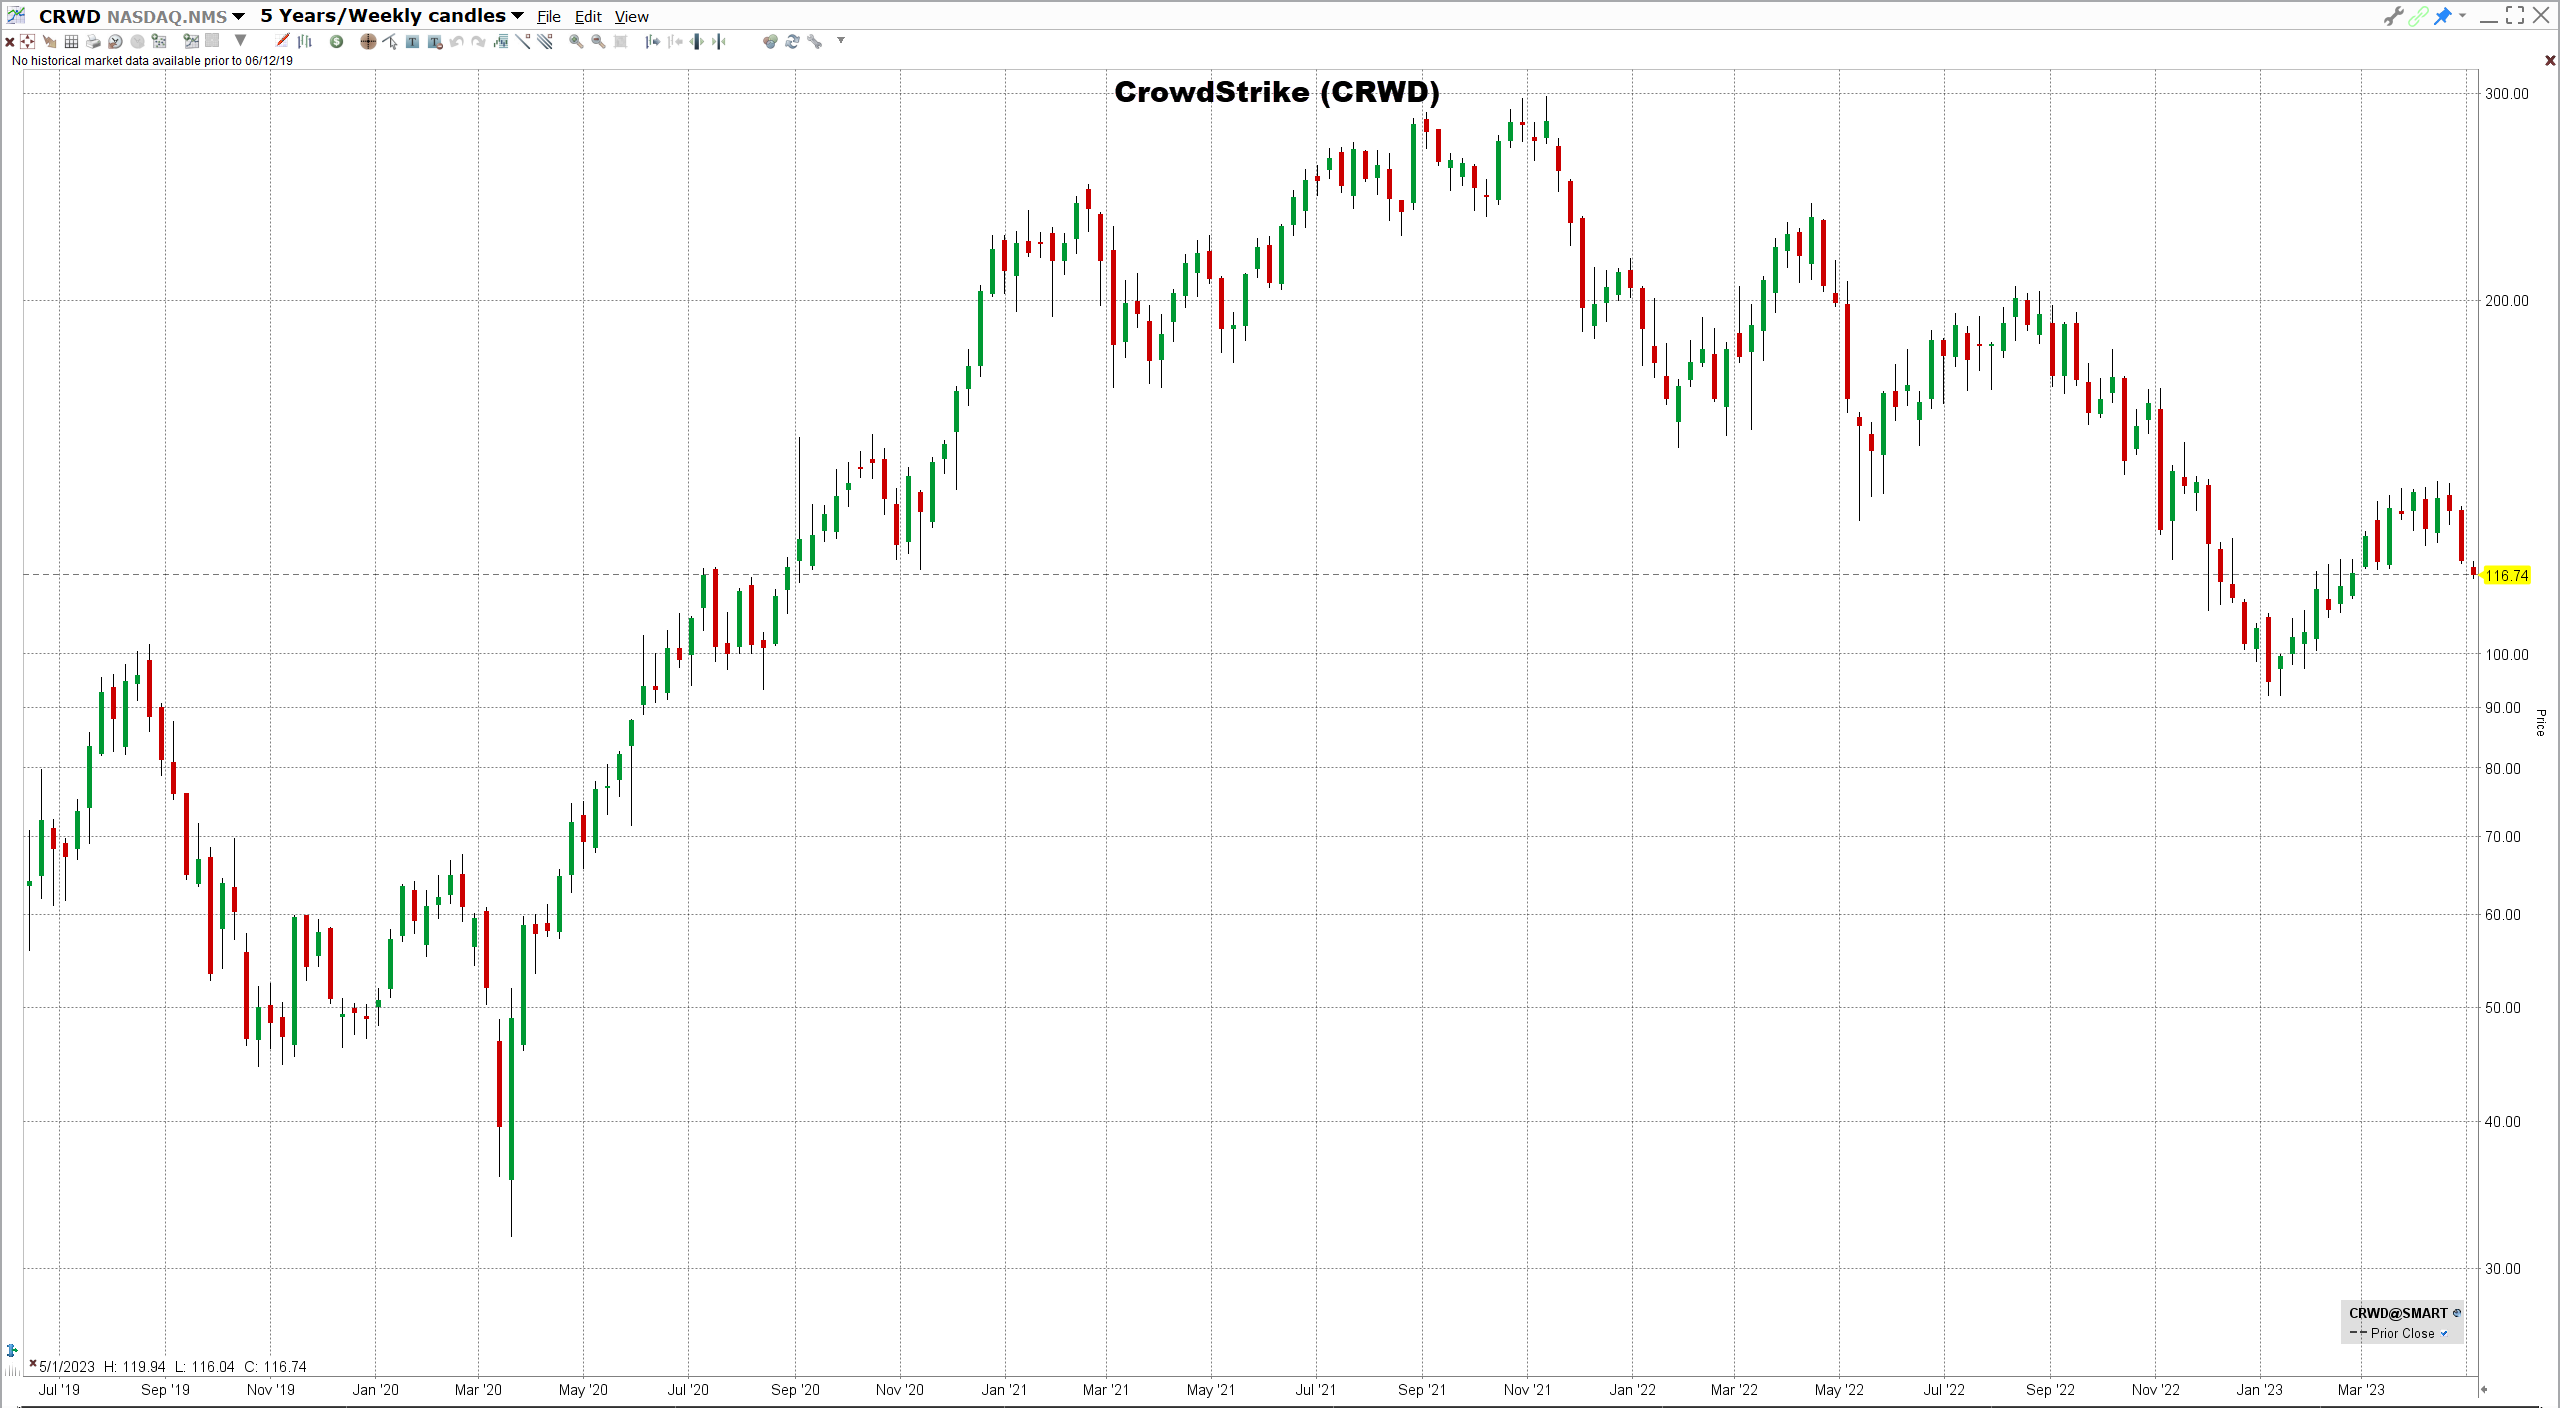Click the expand time range horizontal arrows icon
Screen dimensions: 2560x1408
[697, 41]
